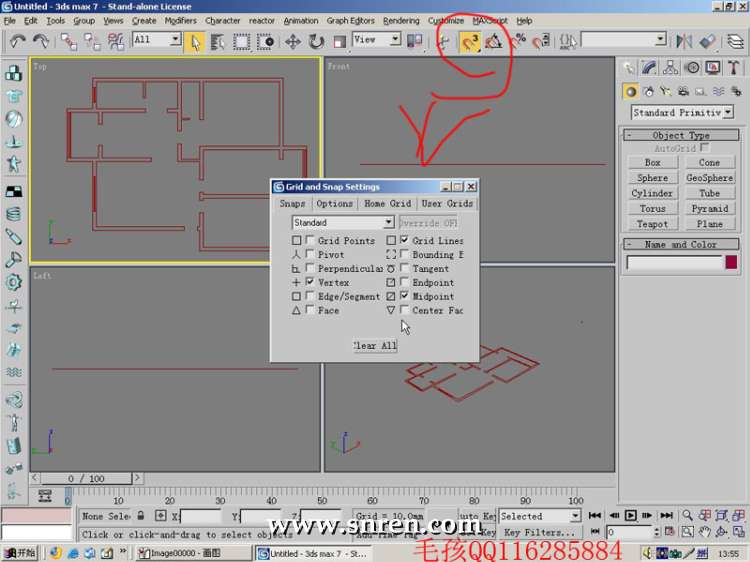Open the Utilities hammer panel tab
This screenshot has height=562, width=750.
point(733,67)
